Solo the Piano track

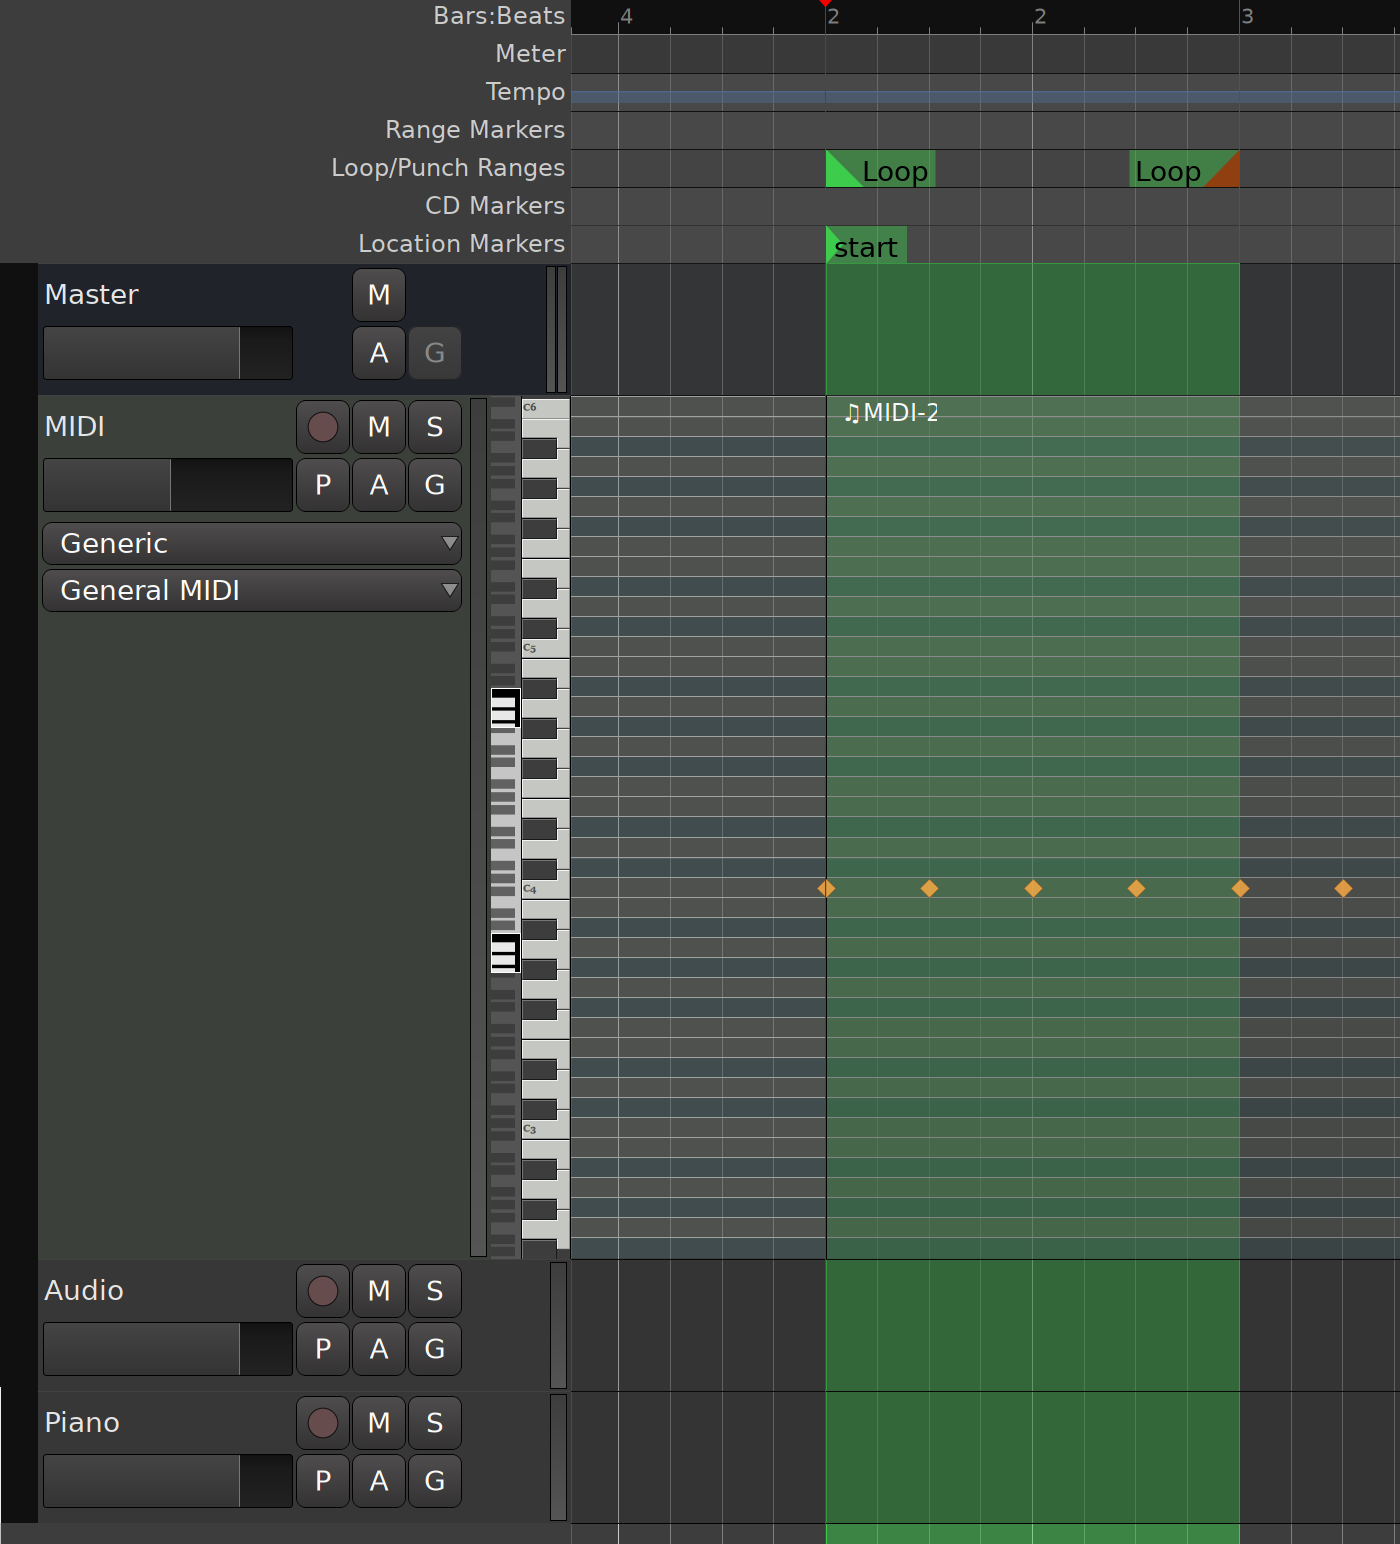tap(435, 1423)
